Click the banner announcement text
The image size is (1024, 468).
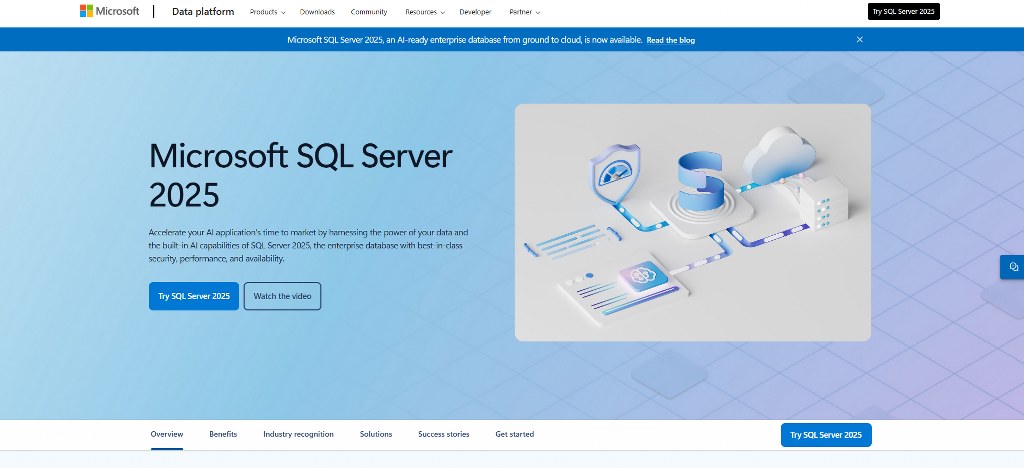pos(464,40)
